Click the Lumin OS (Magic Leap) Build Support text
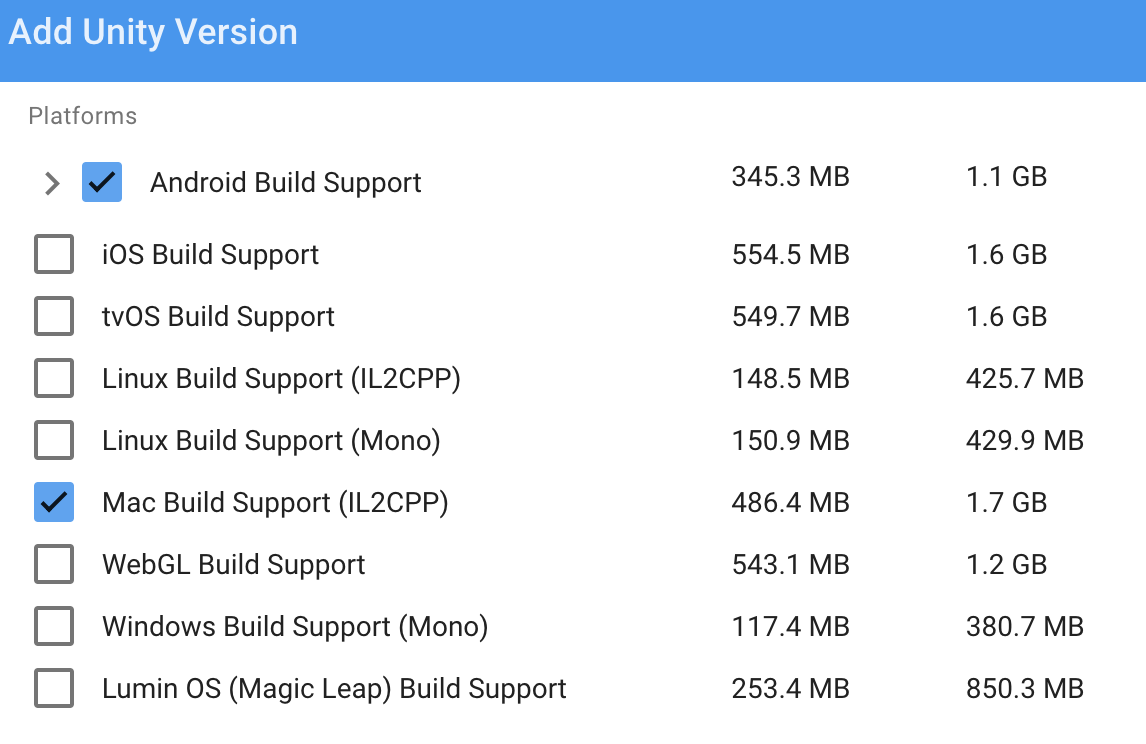The height and width of the screenshot is (744, 1146). [x=334, y=689]
